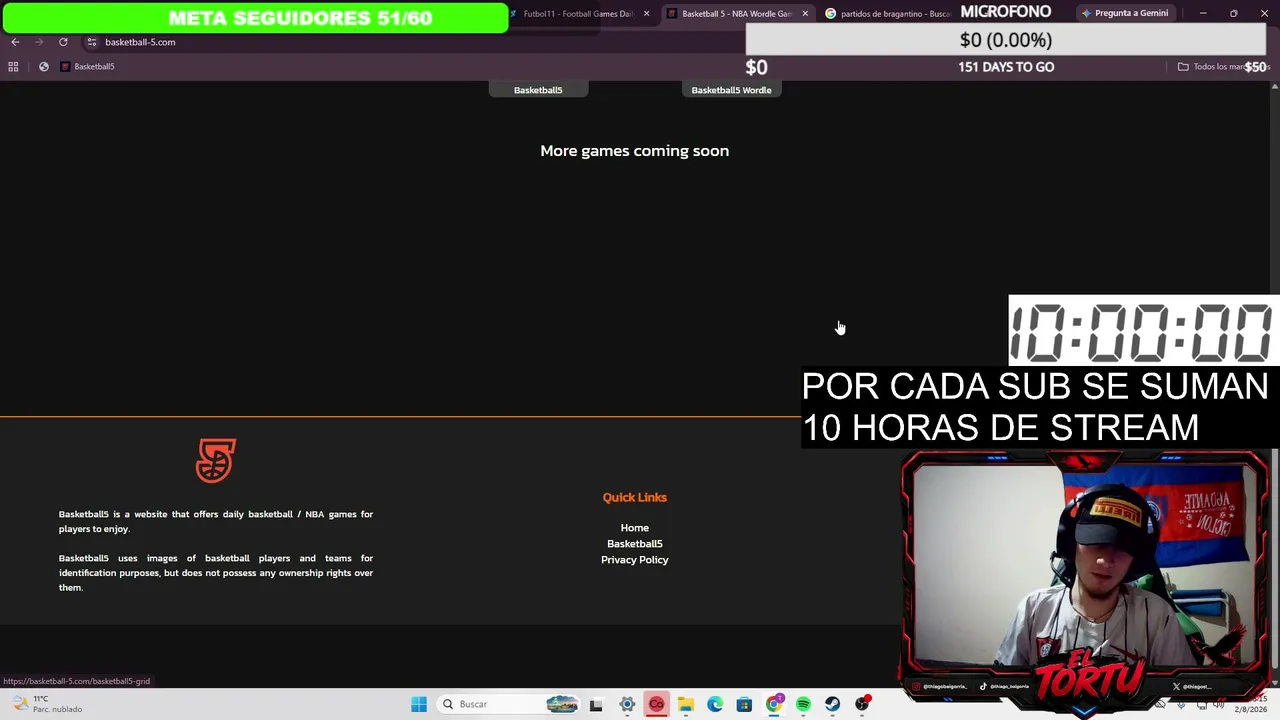Open the red highlighted taskbar app
Viewport: 1280px width, 720px height.
[656, 704]
